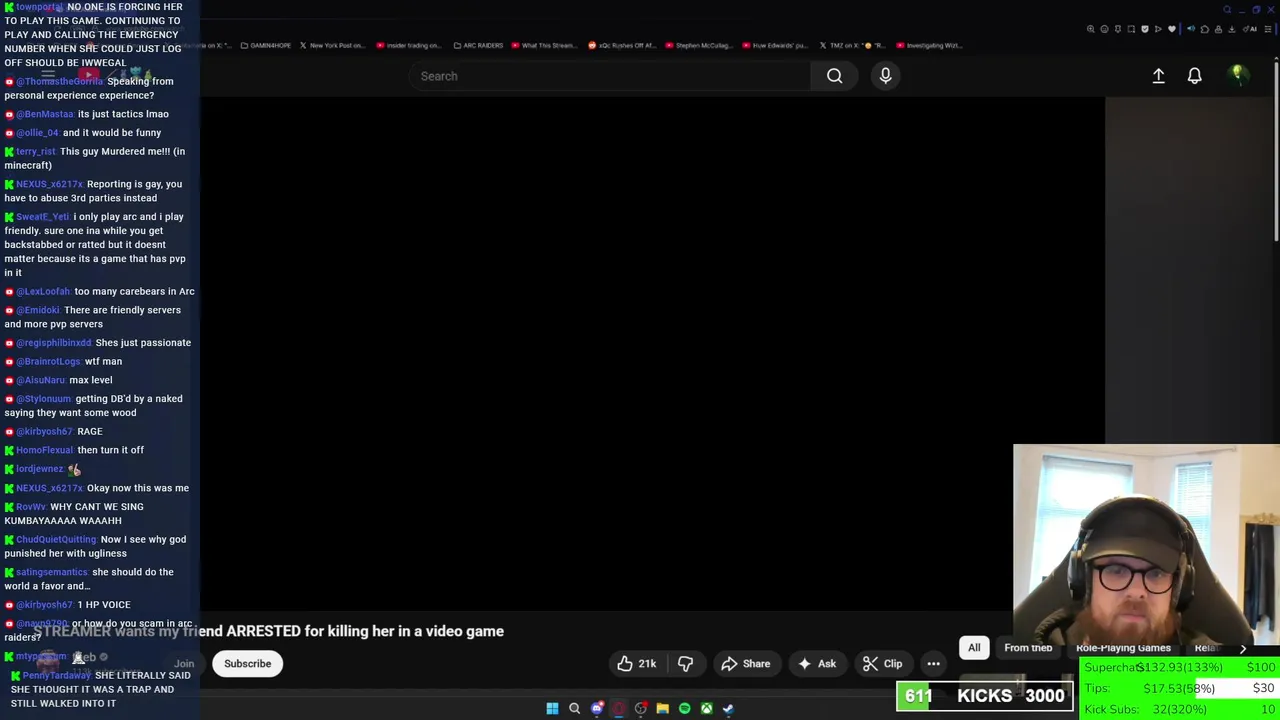The width and height of the screenshot is (1280, 720).
Task: Open Windows taskbar search
Action: coord(574,709)
